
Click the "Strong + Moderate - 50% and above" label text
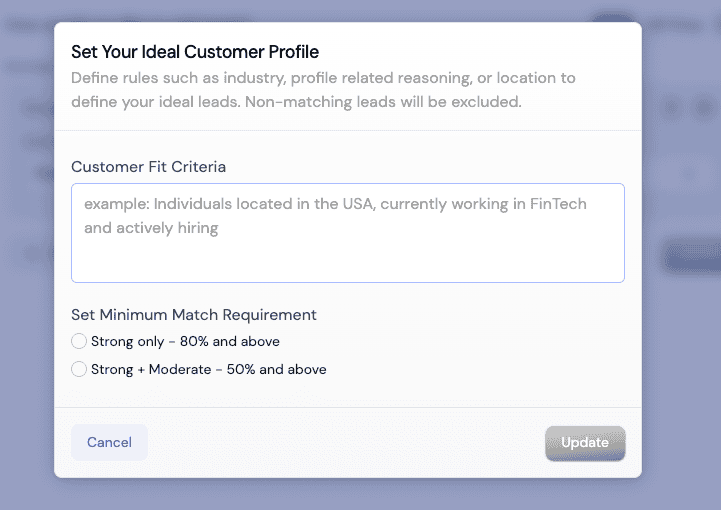click(208, 370)
